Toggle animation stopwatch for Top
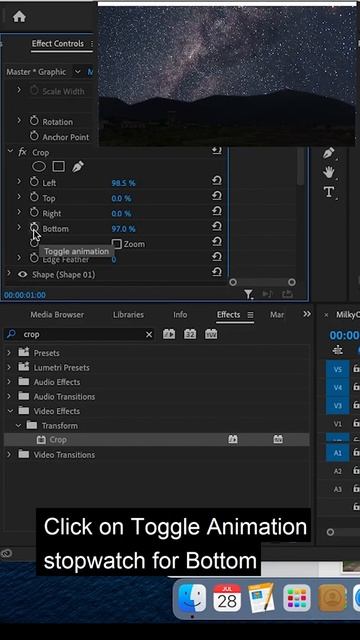360x640 pixels. click(34, 198)
